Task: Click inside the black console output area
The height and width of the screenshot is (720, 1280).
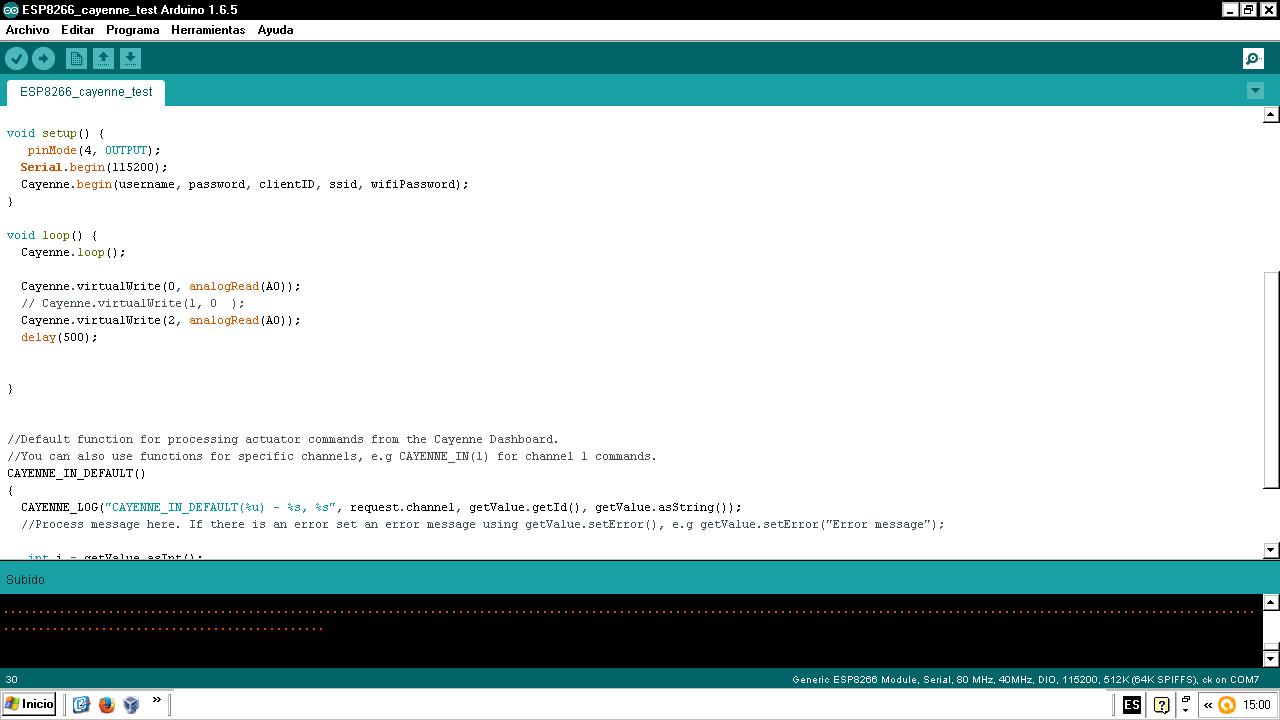Action: point(632,630)
